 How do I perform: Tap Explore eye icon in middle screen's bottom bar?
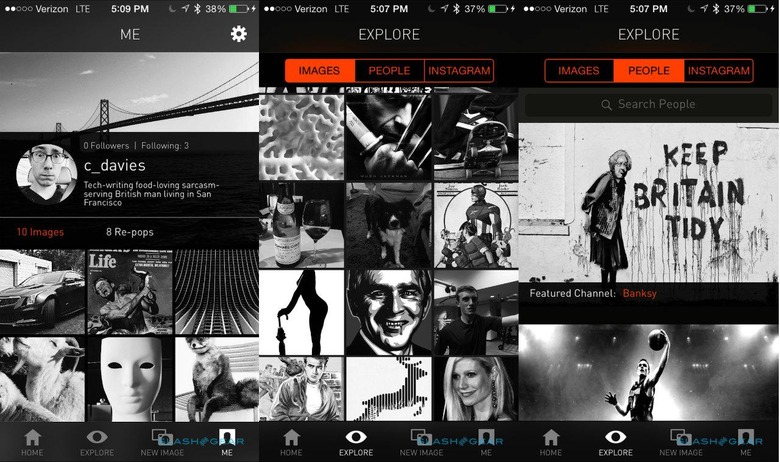356,437
